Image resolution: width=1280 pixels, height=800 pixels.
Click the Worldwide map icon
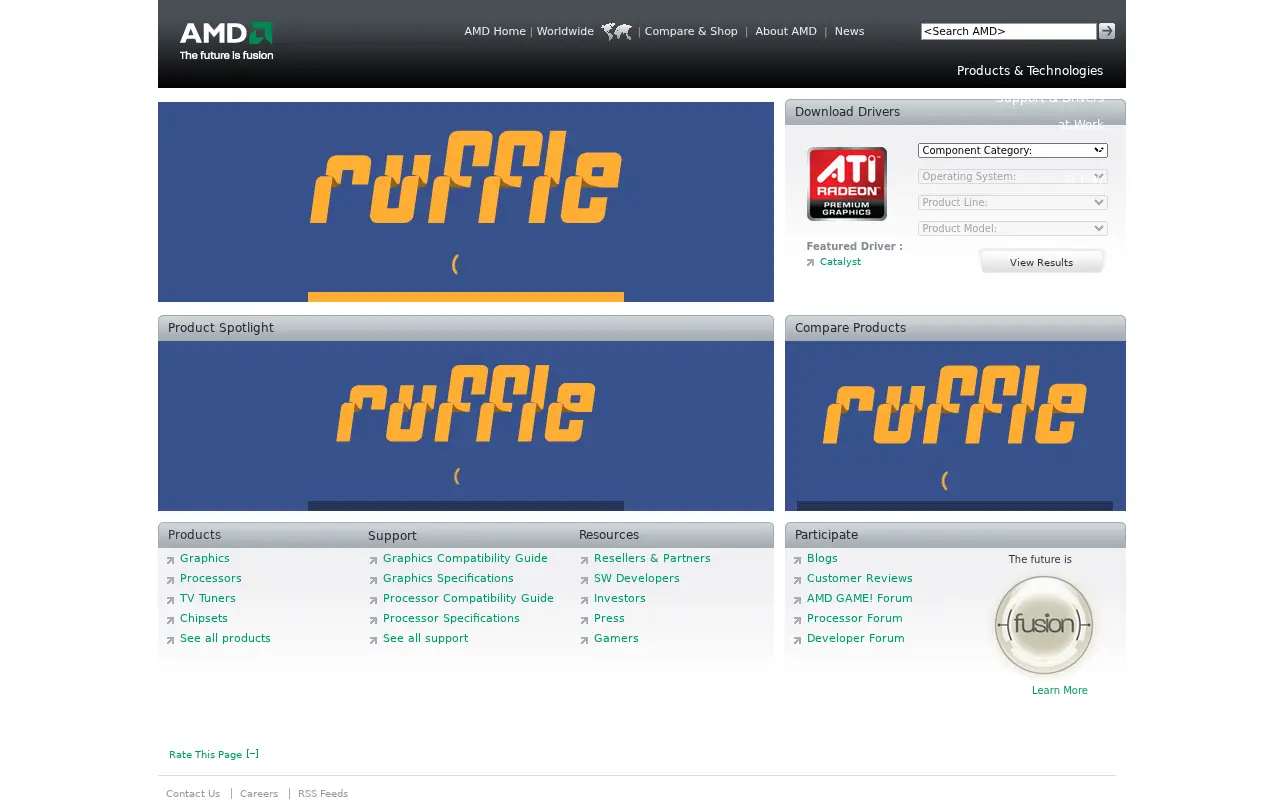(x=616, y=32)
